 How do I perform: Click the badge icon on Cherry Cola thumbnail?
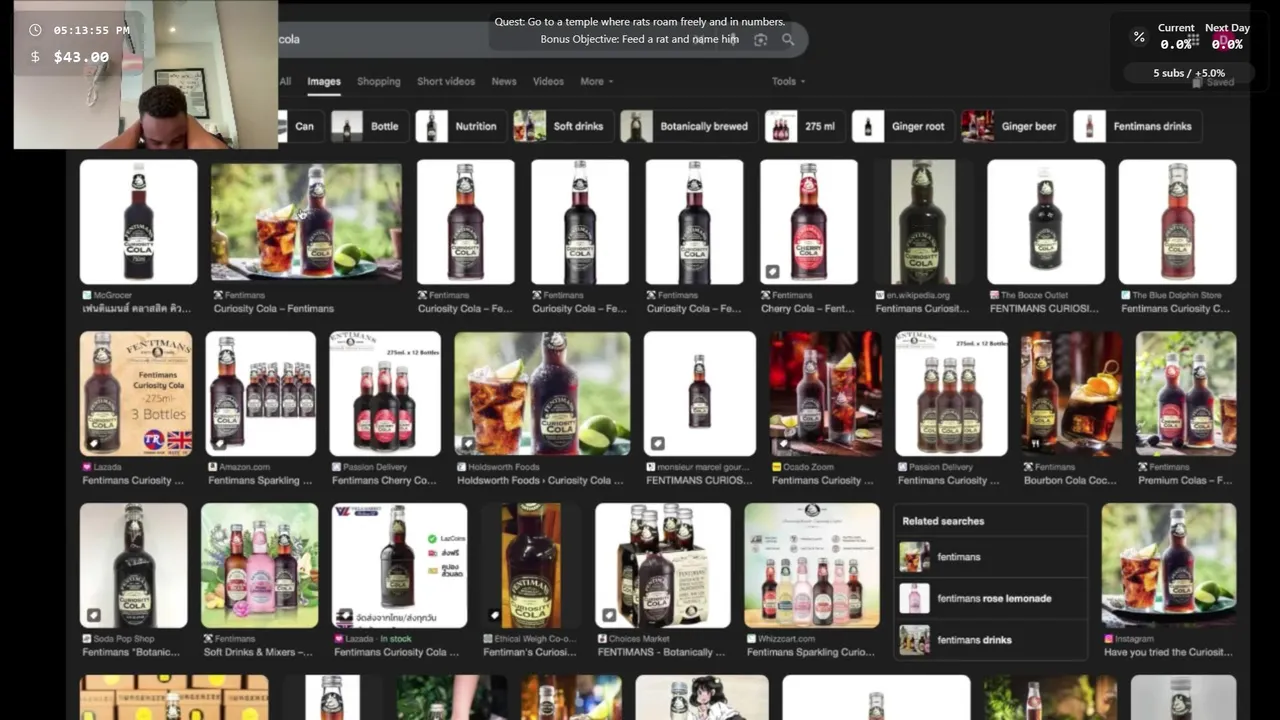pos(772,271)
